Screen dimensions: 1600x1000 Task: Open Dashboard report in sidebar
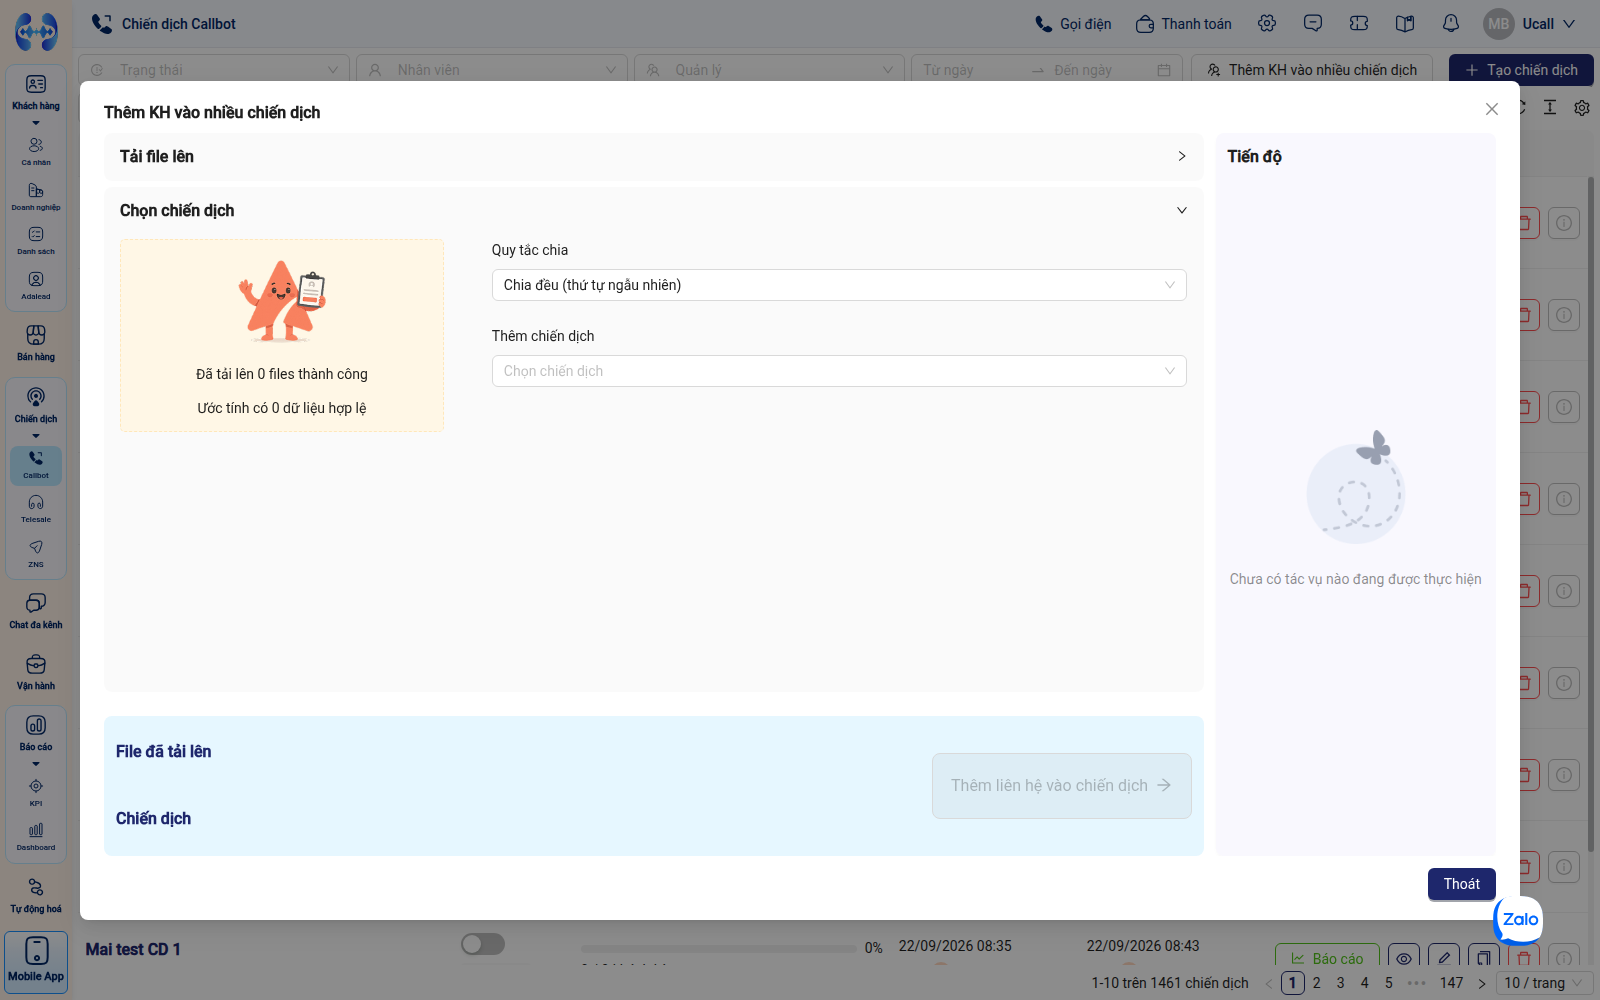coord(36,836)
